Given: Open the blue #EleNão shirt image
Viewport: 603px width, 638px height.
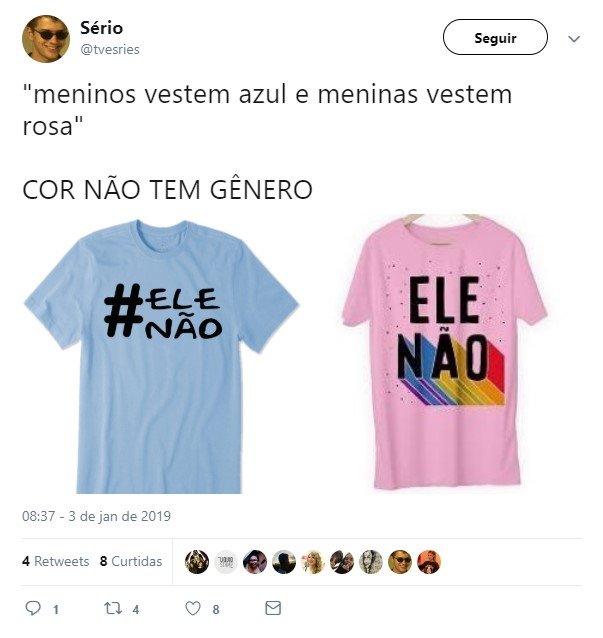Looking at the screenshot, I should 162,356.
